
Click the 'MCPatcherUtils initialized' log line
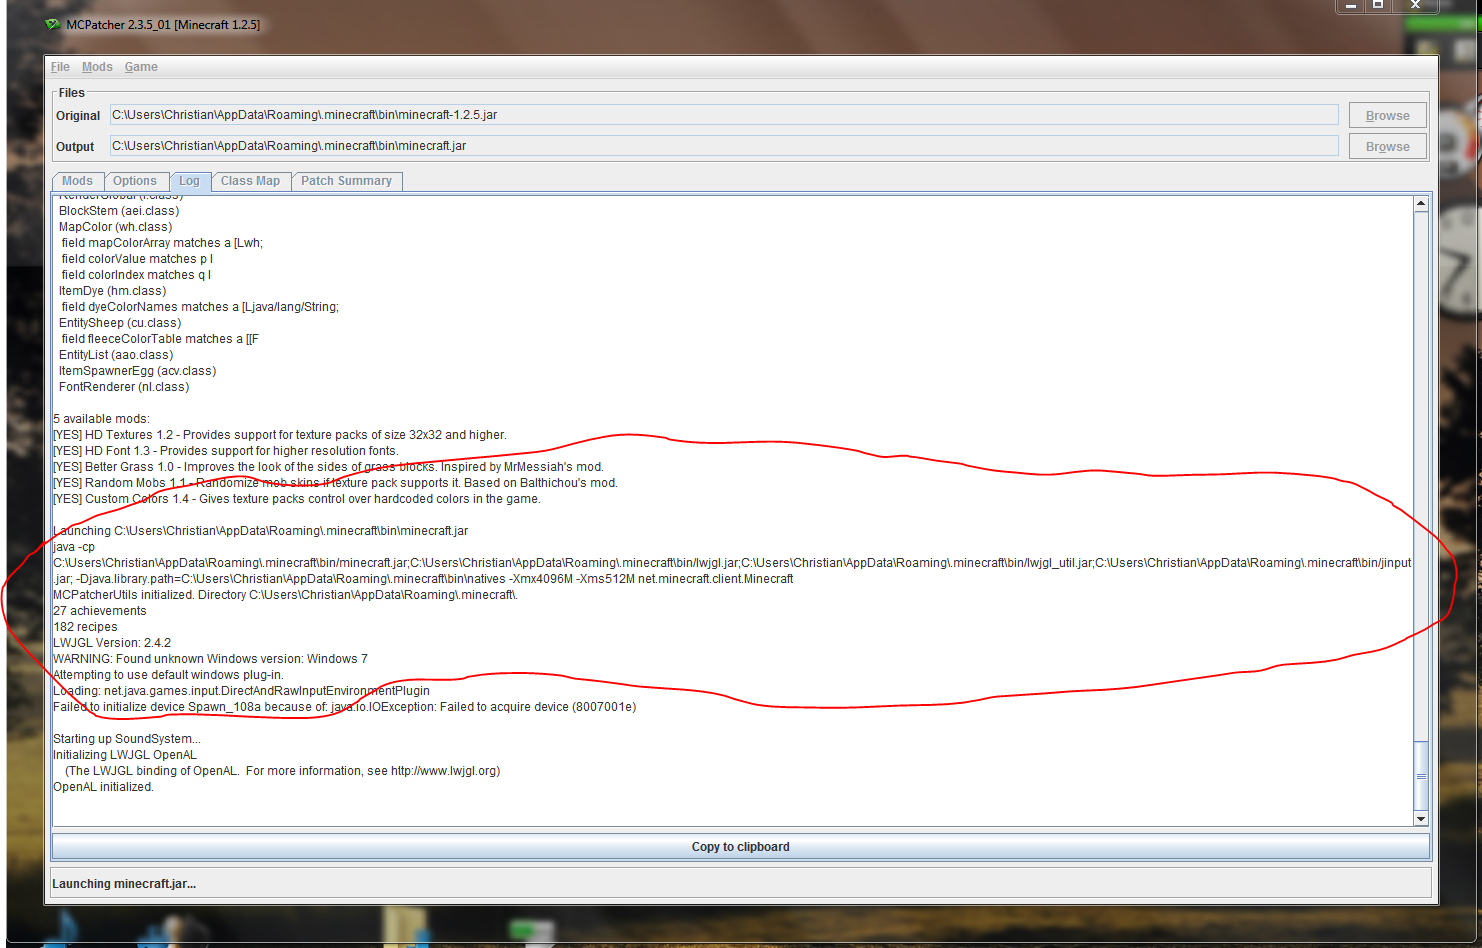[x=285, y=595]
